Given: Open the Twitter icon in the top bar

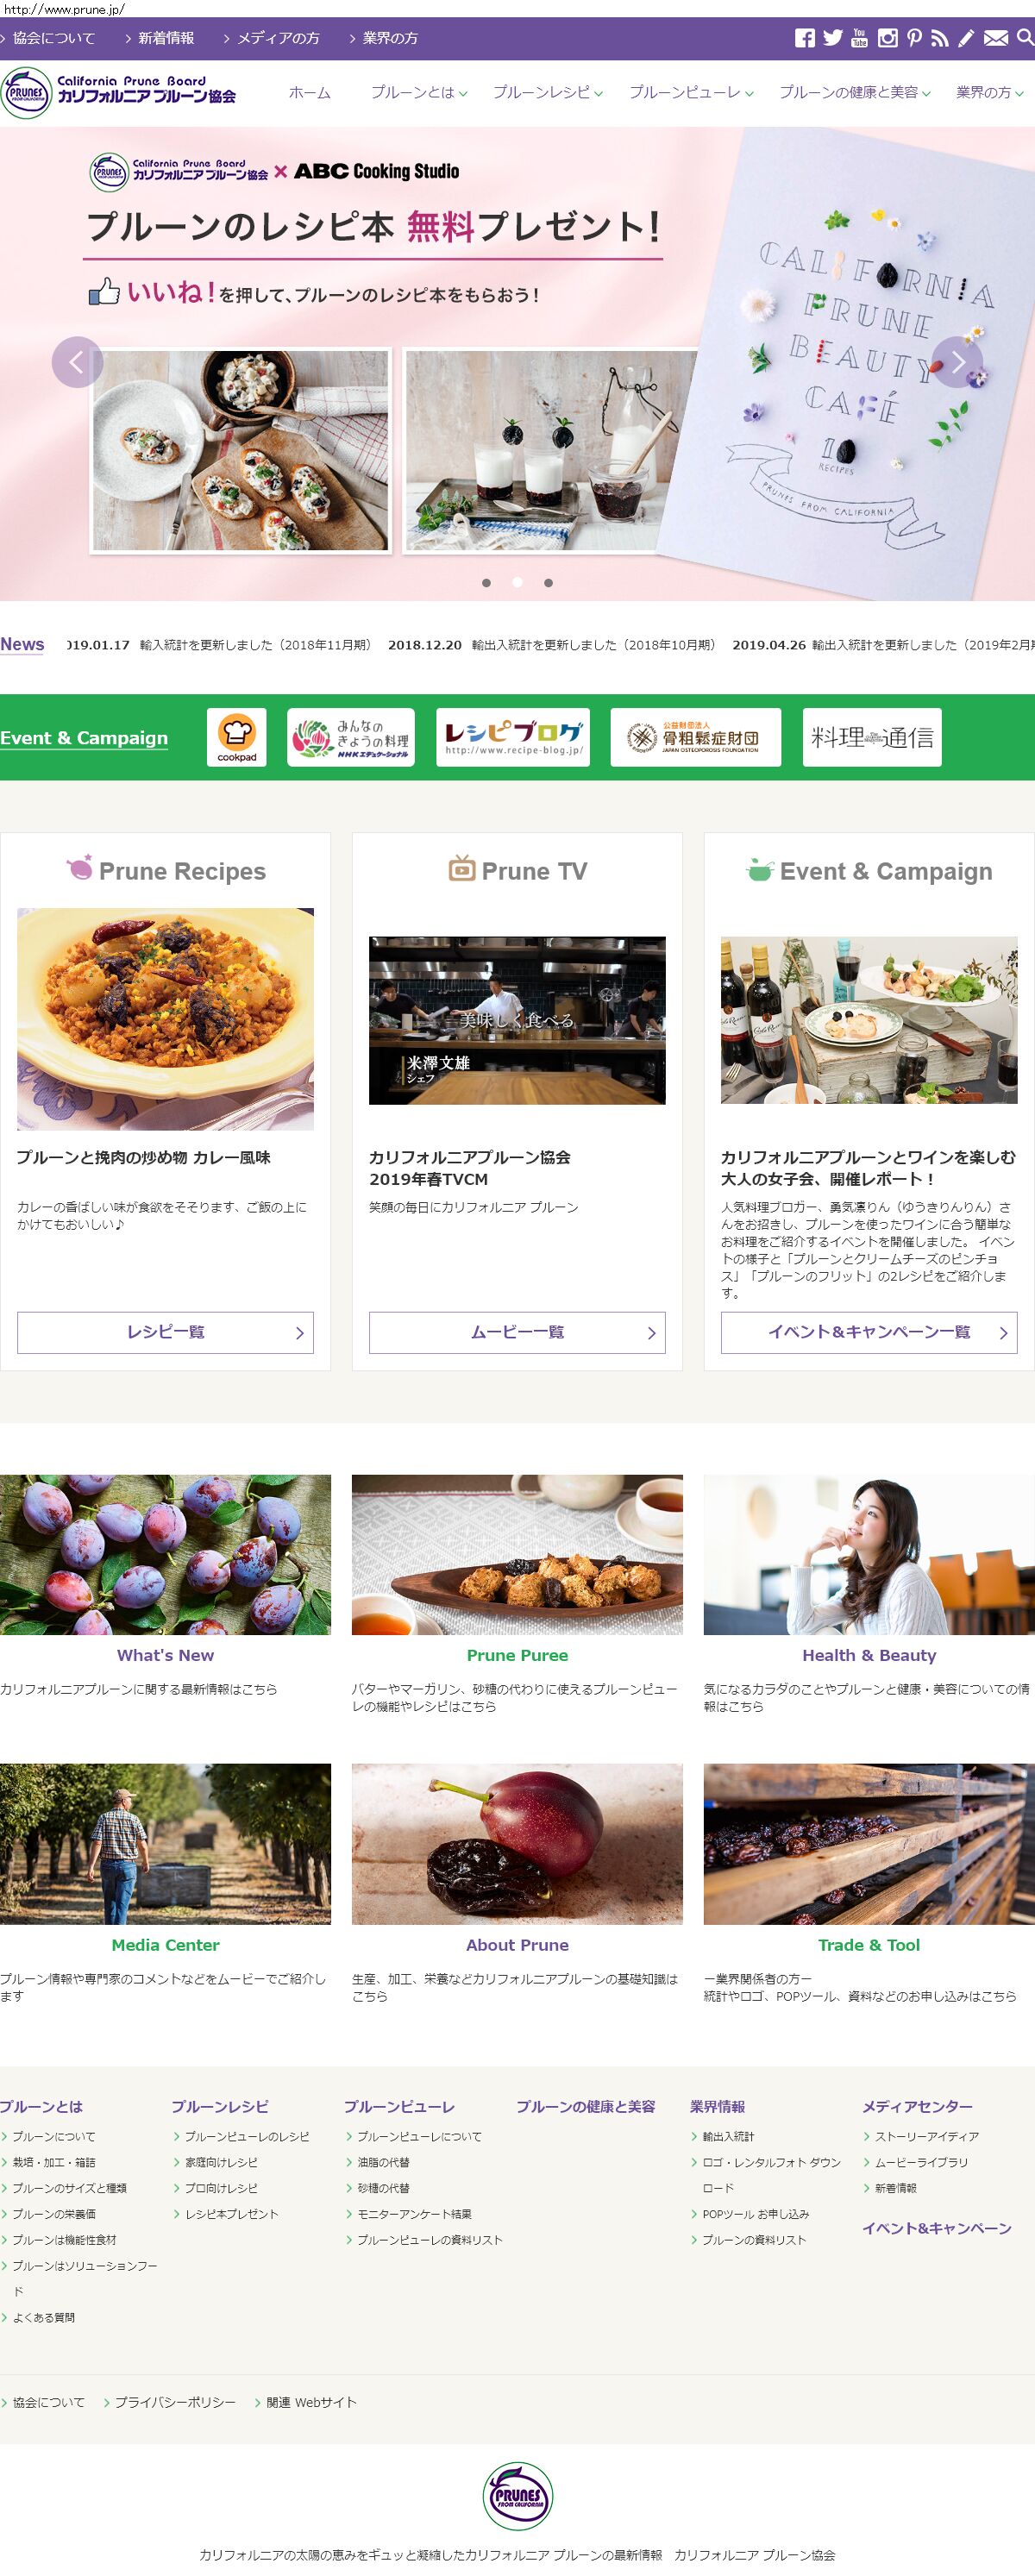Looking at the screenshot, I should click(832, 38).
